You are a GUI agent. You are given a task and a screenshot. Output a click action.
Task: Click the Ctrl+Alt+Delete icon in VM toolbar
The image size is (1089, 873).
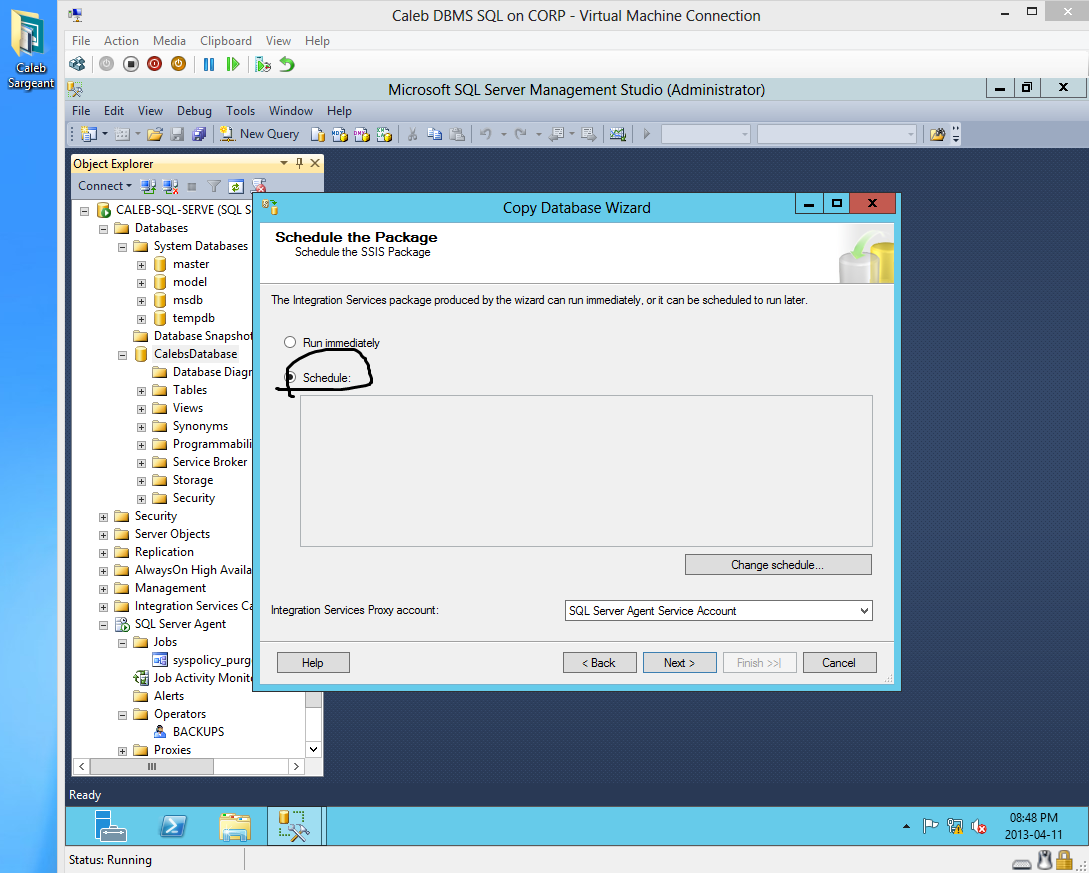pyautogui.click(x=77, y=65)
